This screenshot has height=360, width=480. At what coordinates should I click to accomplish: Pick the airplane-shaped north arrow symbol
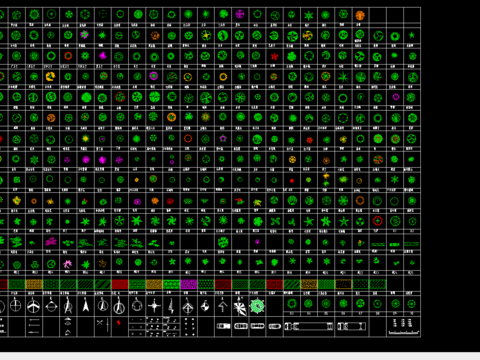34,306
